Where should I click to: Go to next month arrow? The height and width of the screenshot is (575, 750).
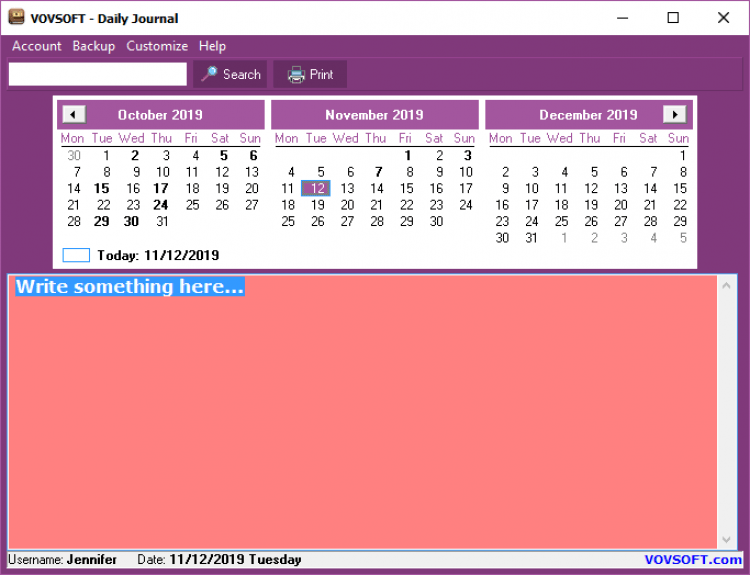point(675,114)
